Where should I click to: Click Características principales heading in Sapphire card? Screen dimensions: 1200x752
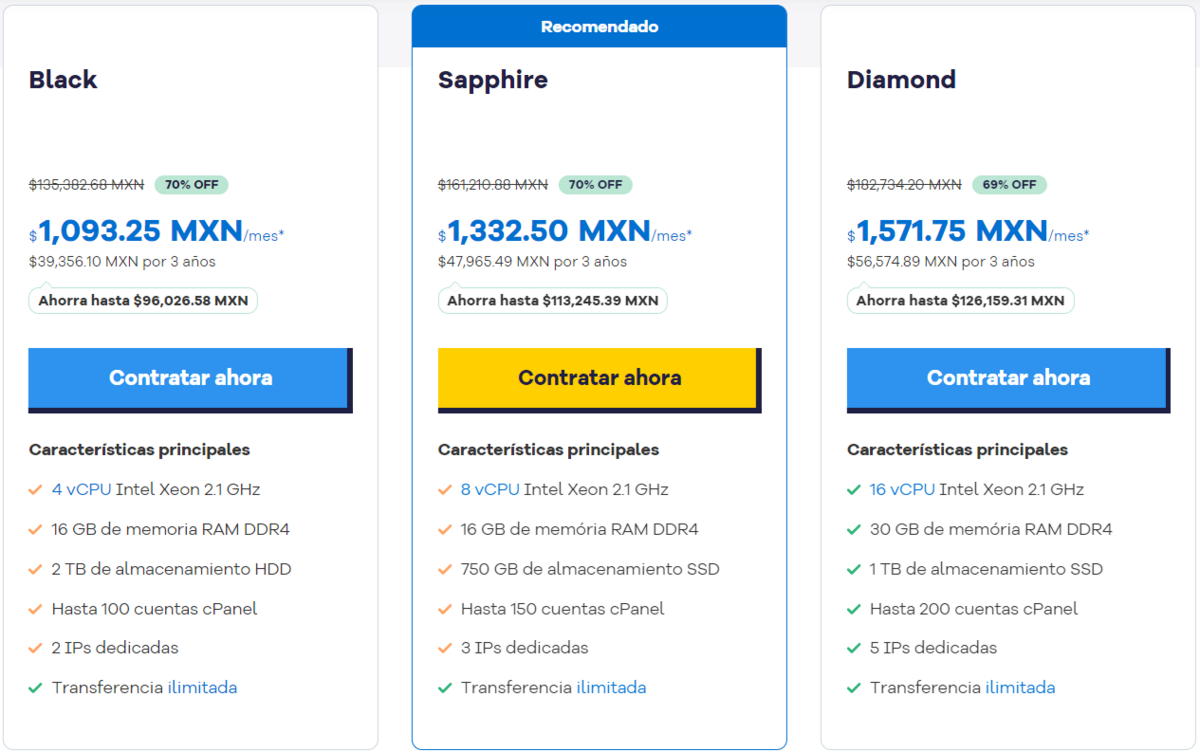pos(548,450)
